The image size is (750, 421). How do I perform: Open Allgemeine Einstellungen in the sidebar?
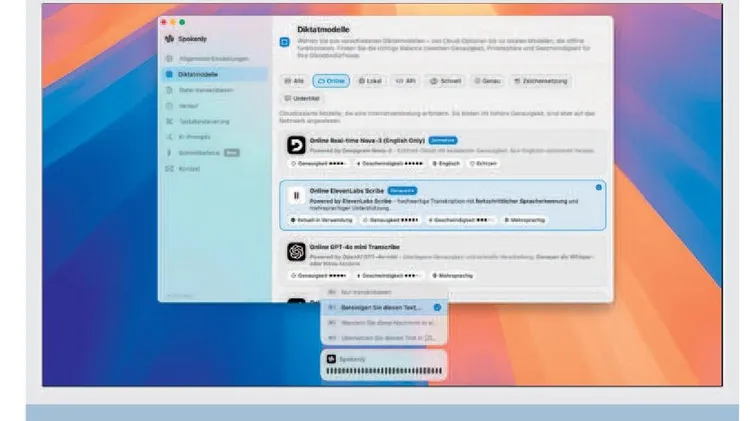pyautogui.click(x=214, y=59)
